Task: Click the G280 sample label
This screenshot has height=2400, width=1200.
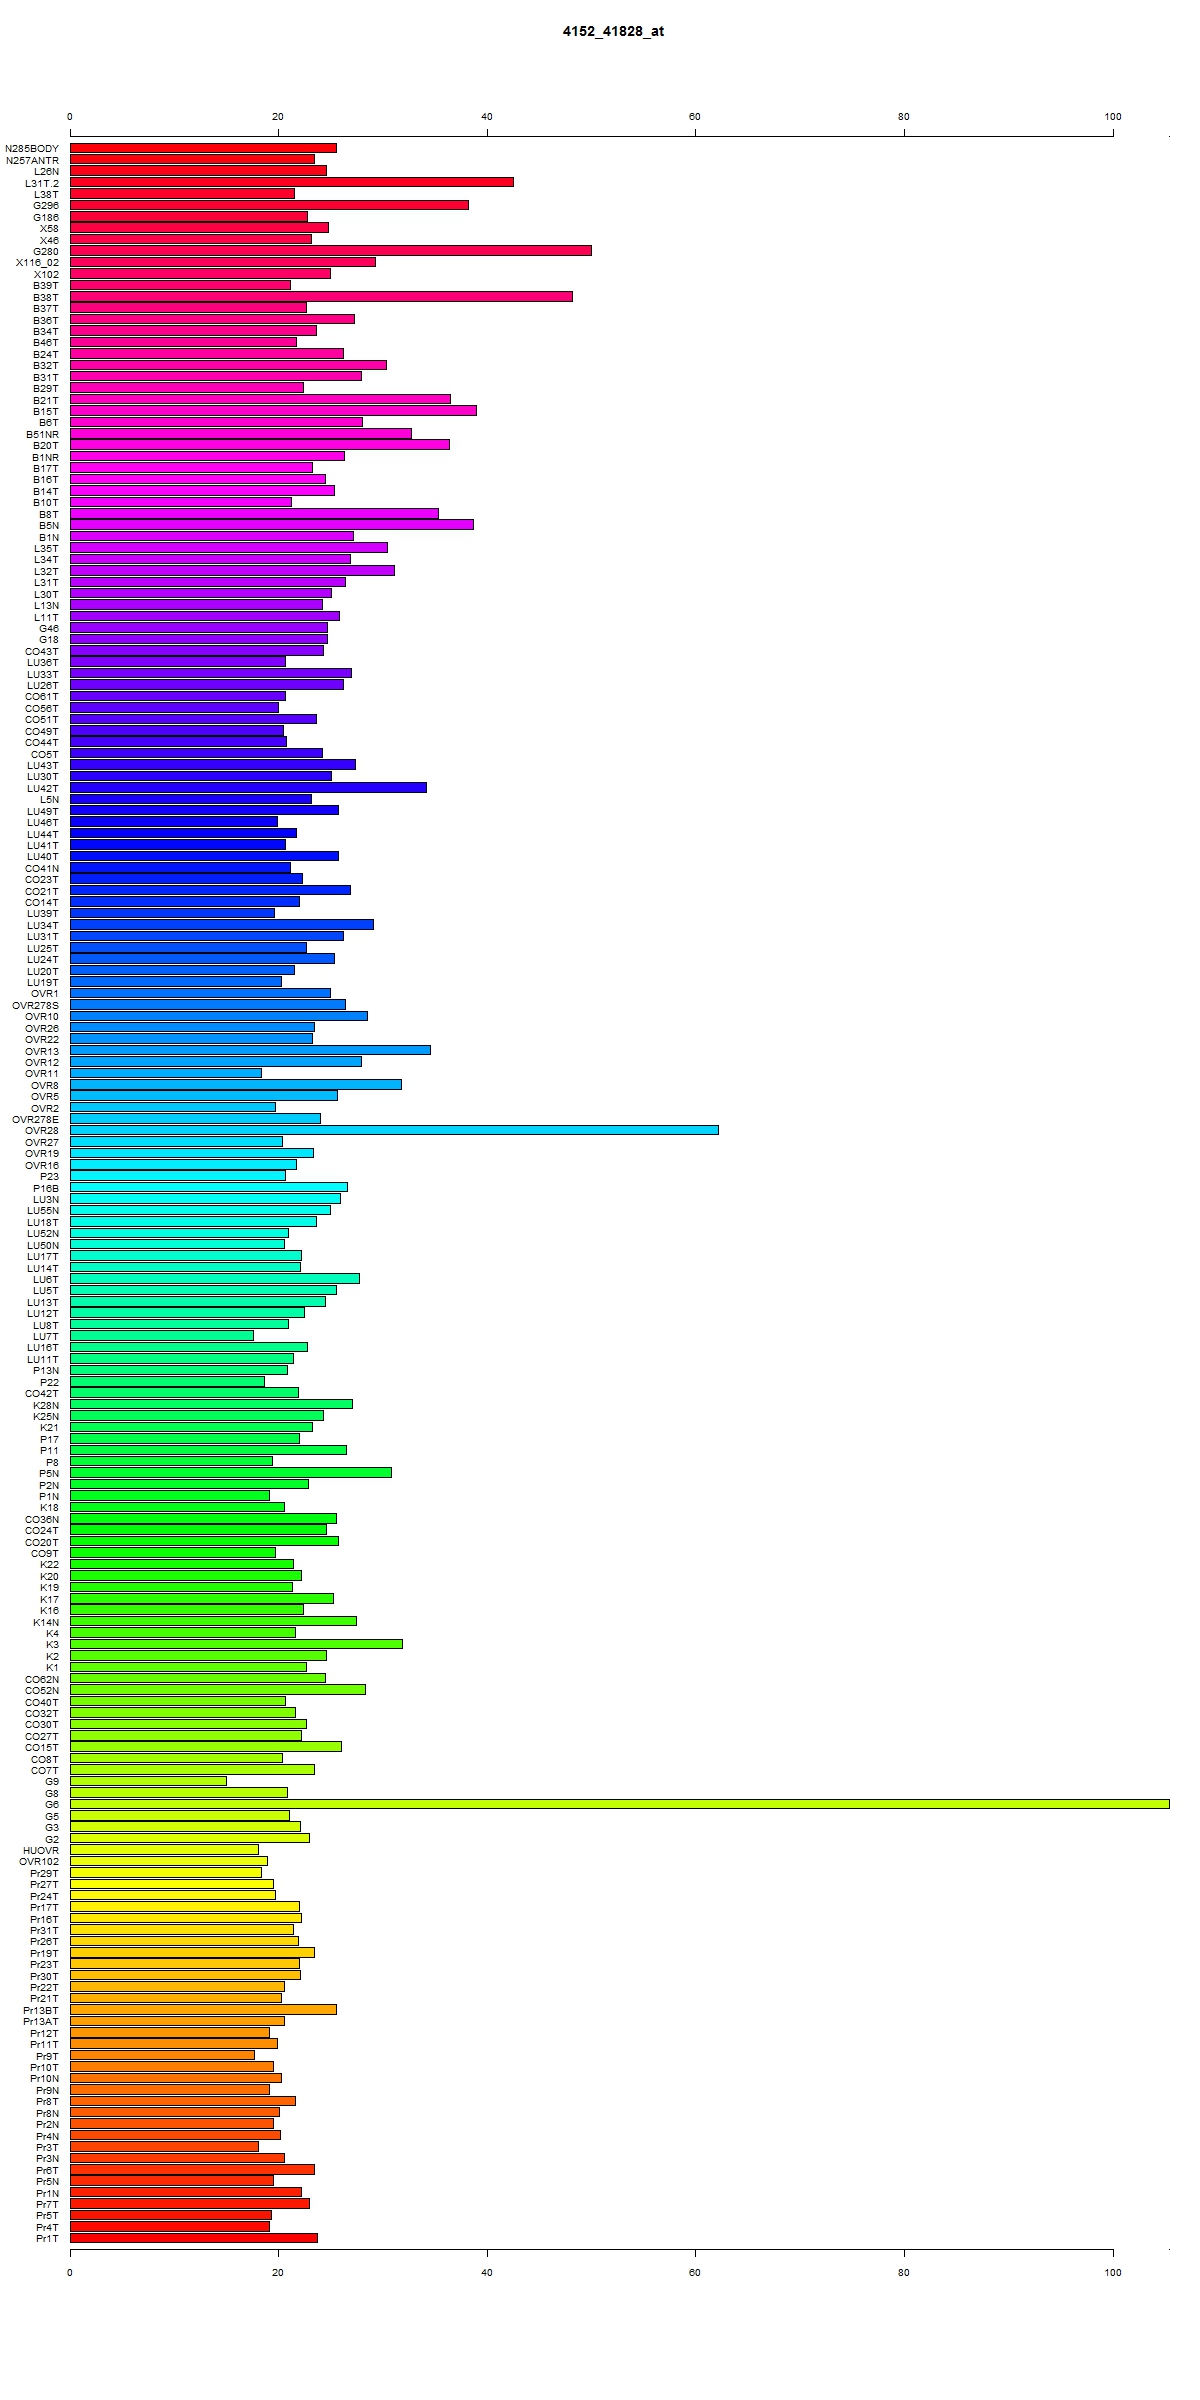Action: click(x=46, y=251)
